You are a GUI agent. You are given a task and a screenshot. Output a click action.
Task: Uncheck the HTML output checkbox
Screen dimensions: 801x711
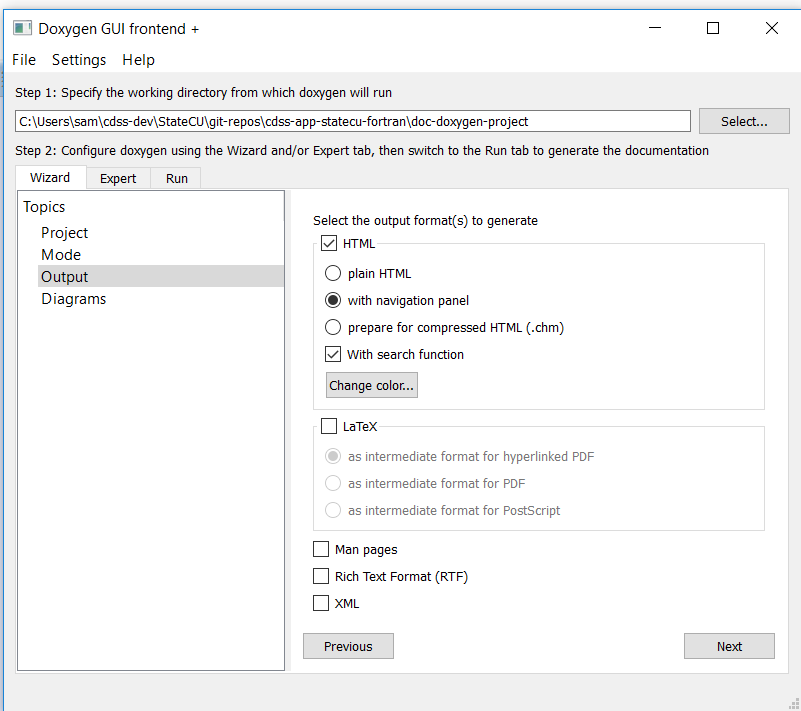329,243
